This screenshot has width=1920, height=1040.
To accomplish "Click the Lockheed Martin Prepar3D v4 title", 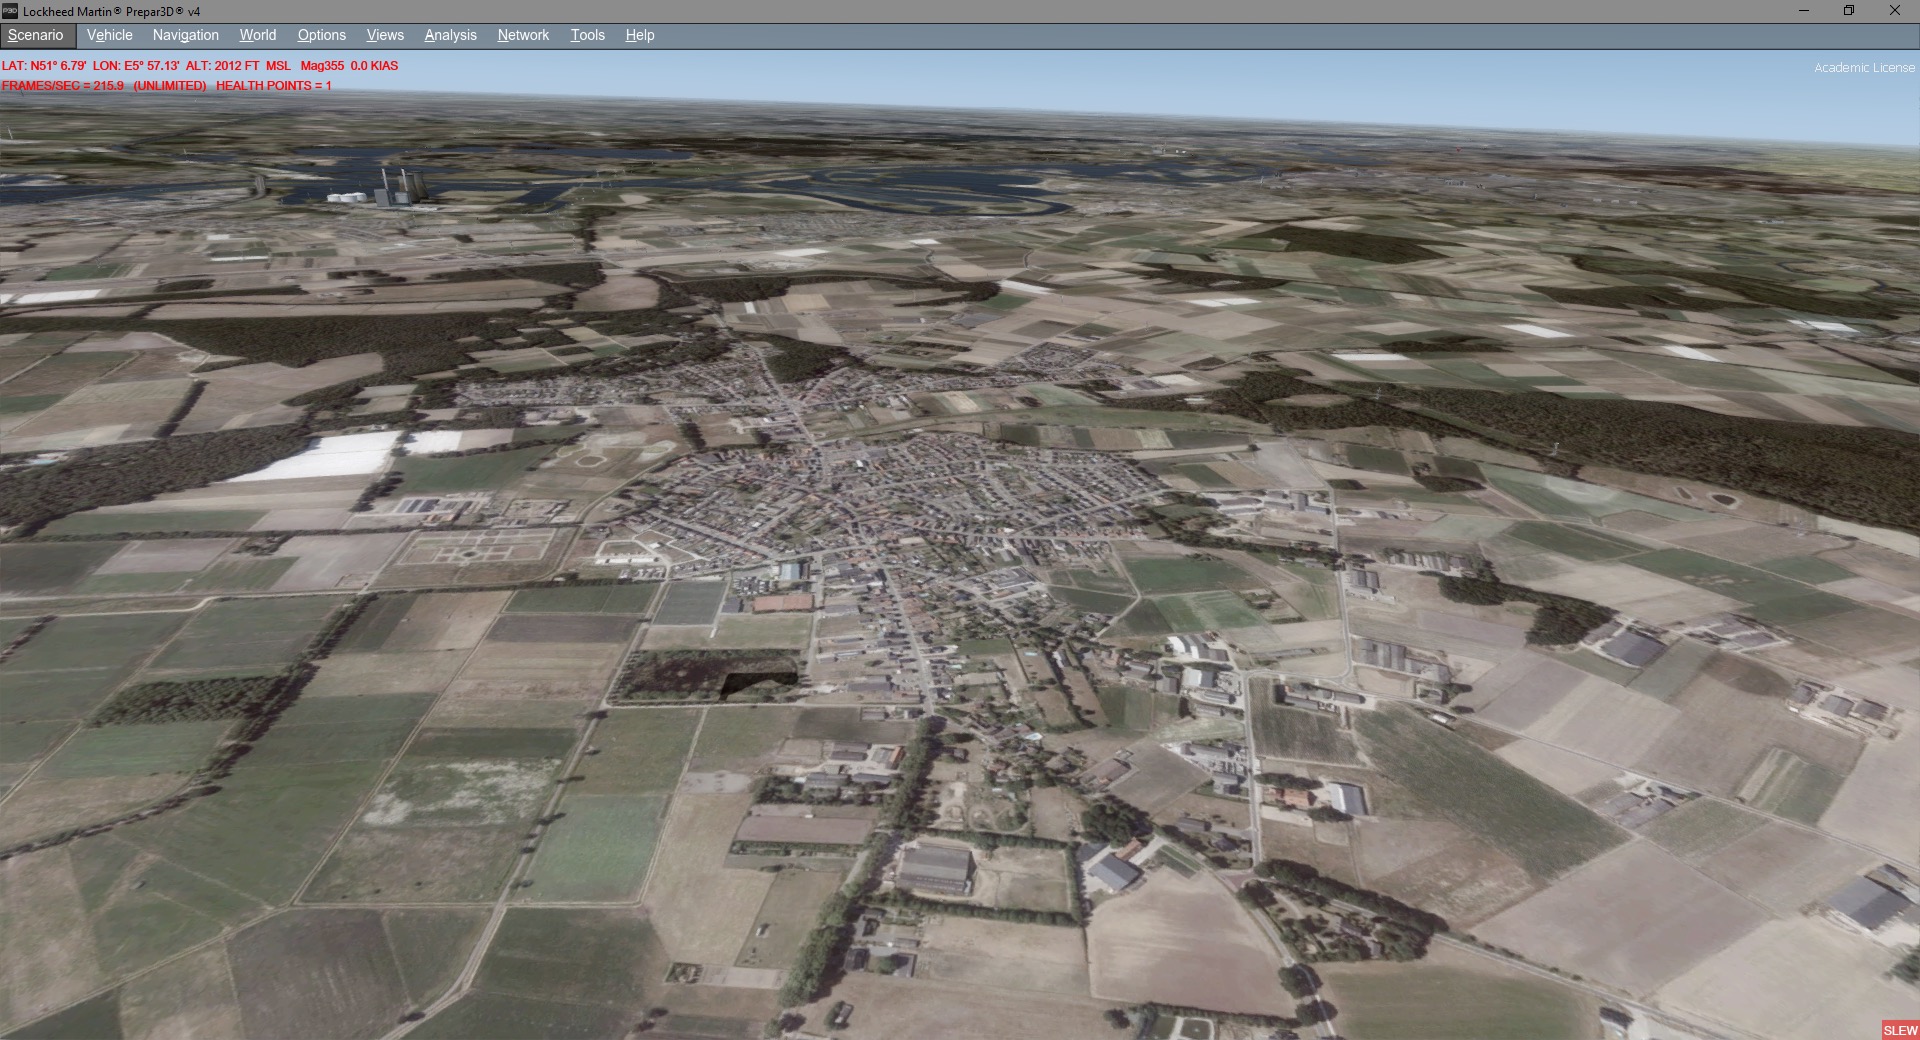I will coord(112,11).
